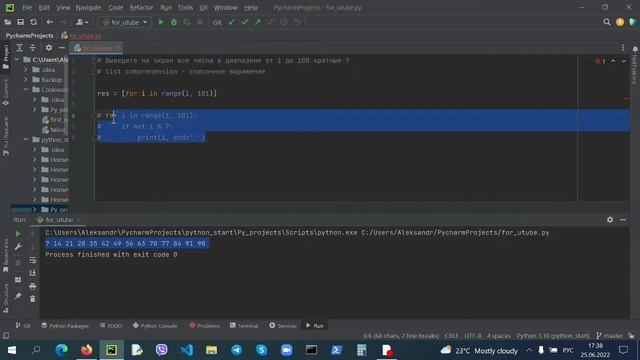Click process exit message in console
This screenshot has height=360, width=640.
point(111,255)
